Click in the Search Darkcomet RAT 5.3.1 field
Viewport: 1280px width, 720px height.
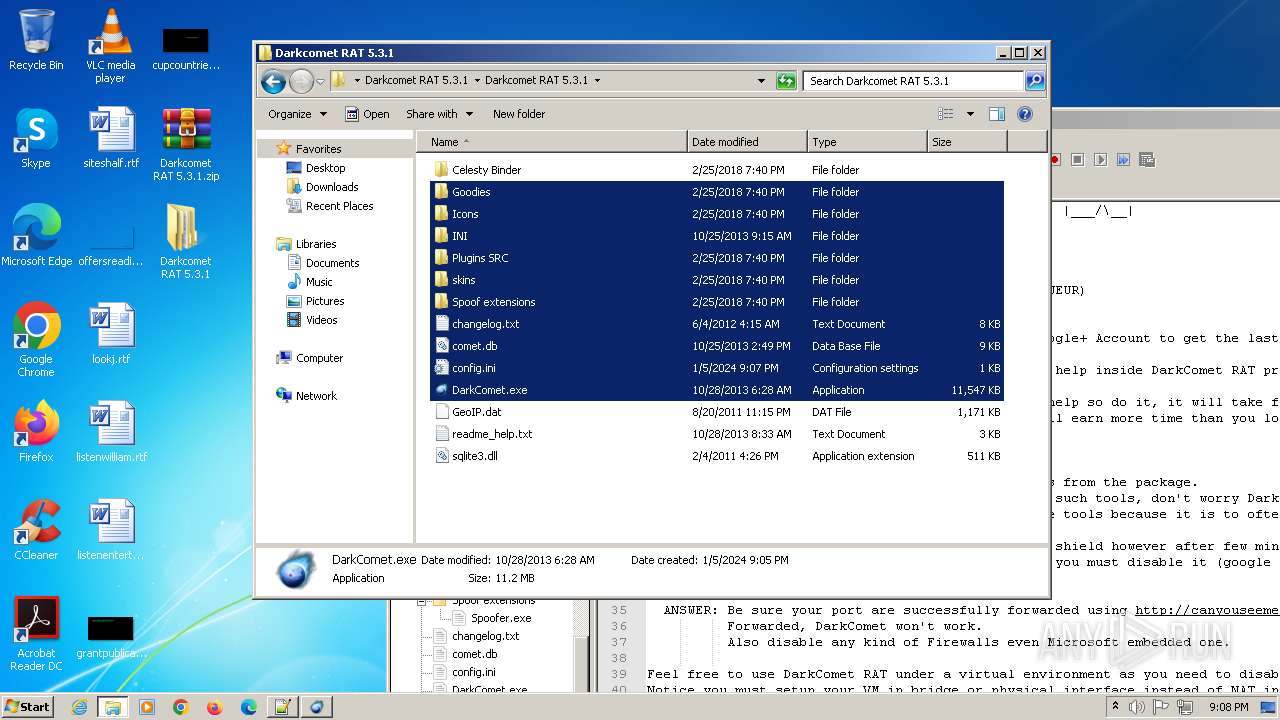914,81
